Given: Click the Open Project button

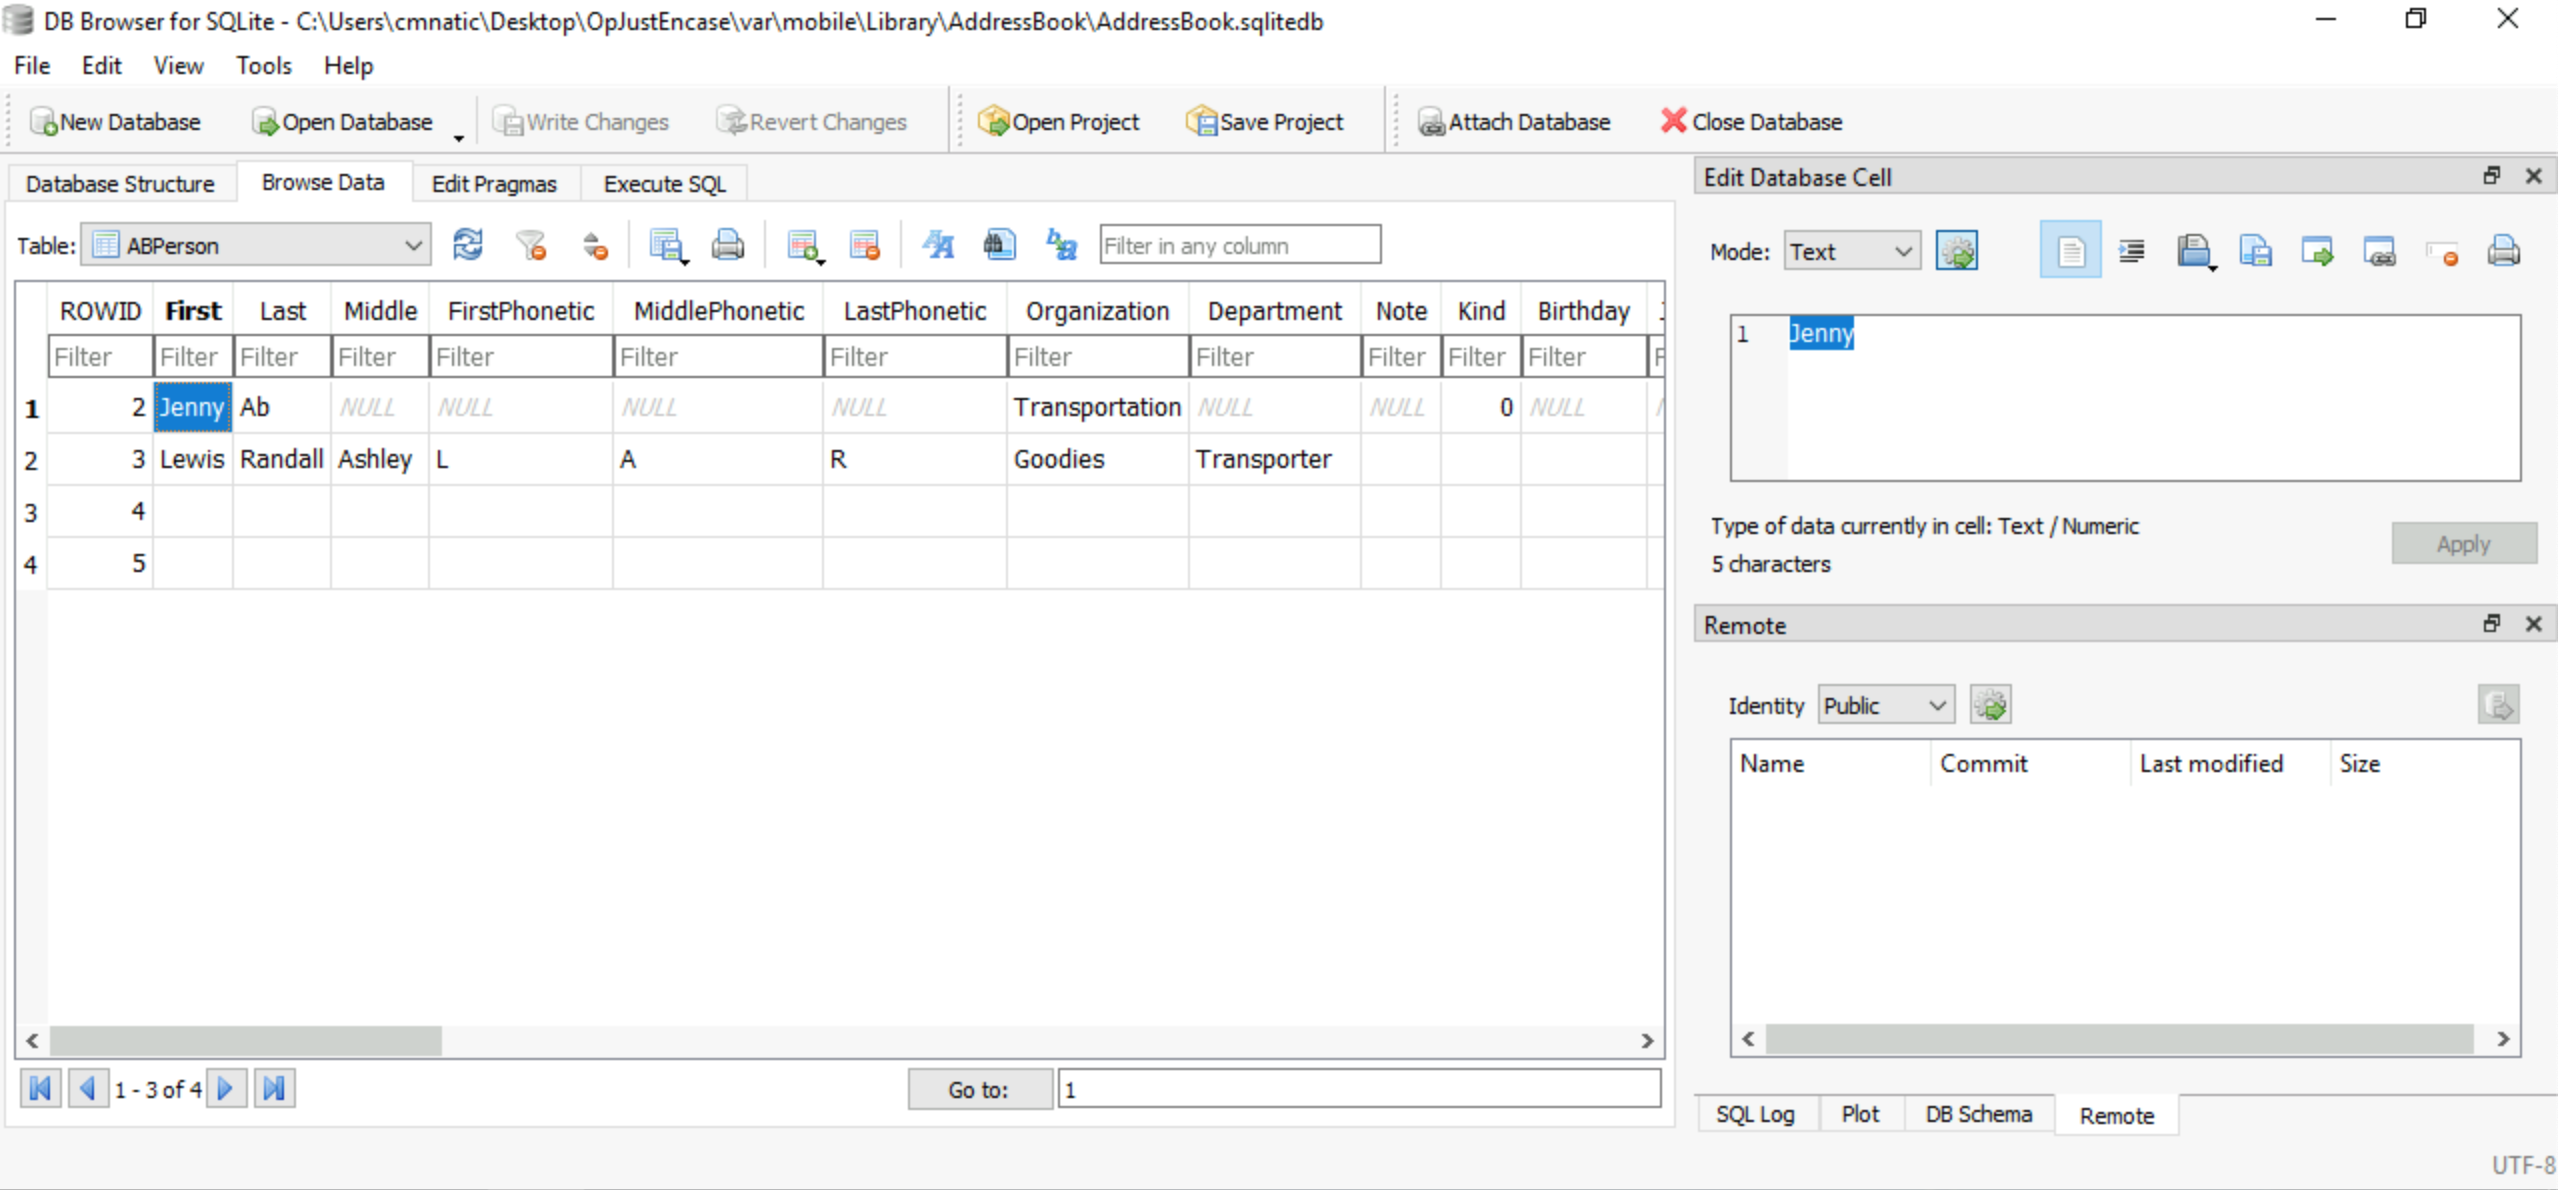Looking at the screenshot, I should (x=1059, y=122).
